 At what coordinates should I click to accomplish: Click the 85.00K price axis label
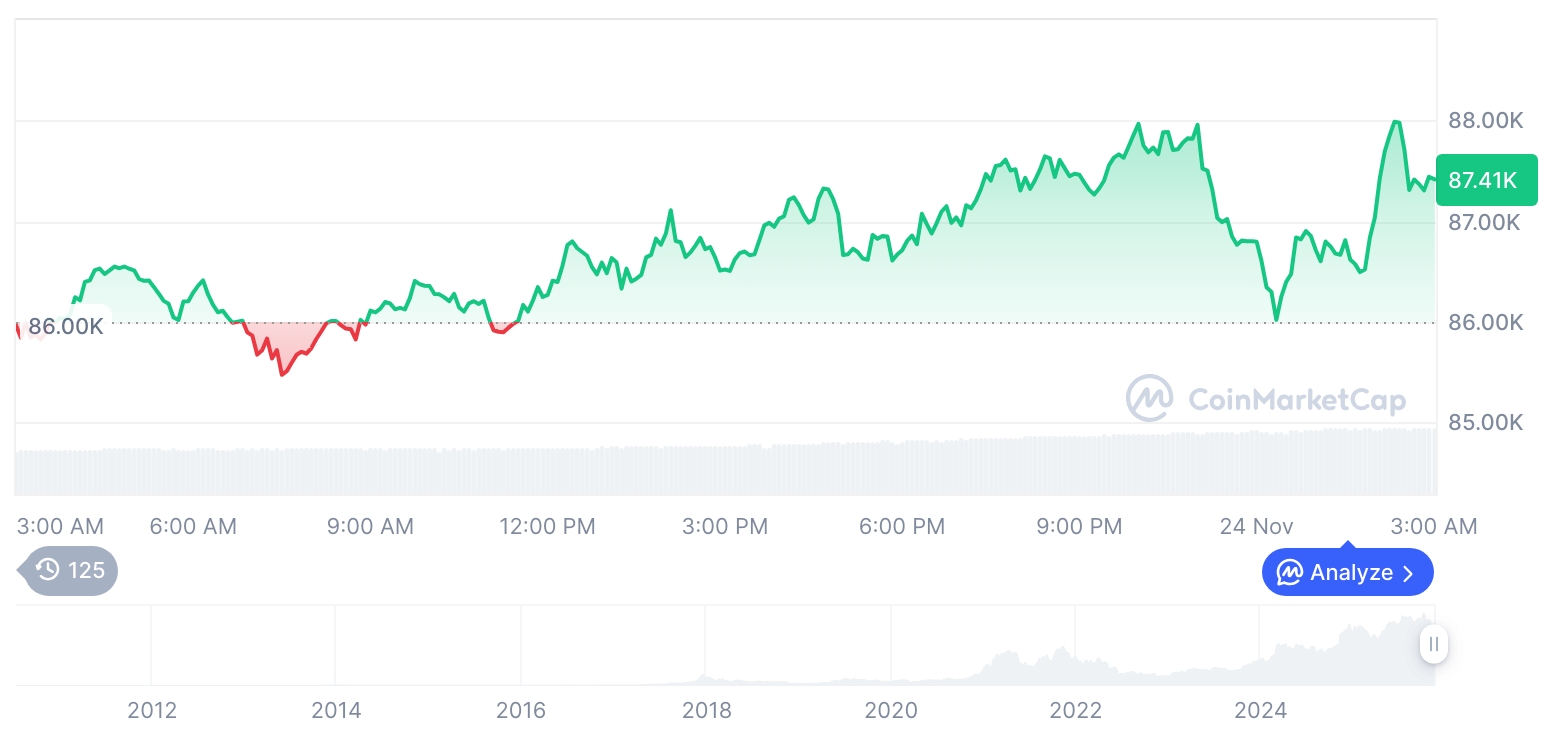[1485, 422]
